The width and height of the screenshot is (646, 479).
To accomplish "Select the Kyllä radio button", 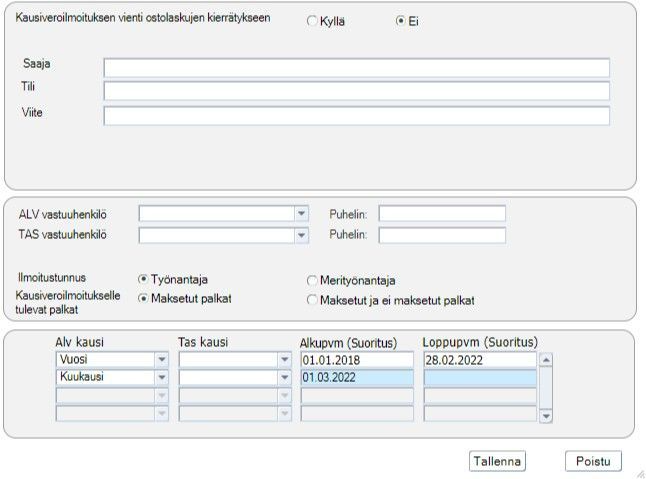I will [x=312, y=21].
